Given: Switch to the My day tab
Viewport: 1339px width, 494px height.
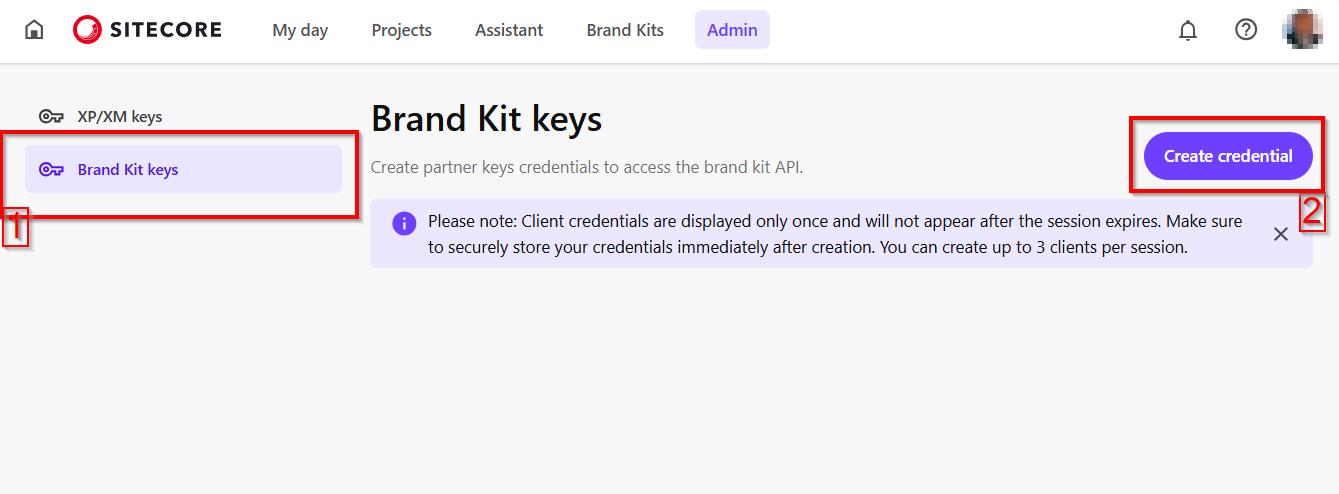Looking at the screenshot, I should [x=300, y=30].
